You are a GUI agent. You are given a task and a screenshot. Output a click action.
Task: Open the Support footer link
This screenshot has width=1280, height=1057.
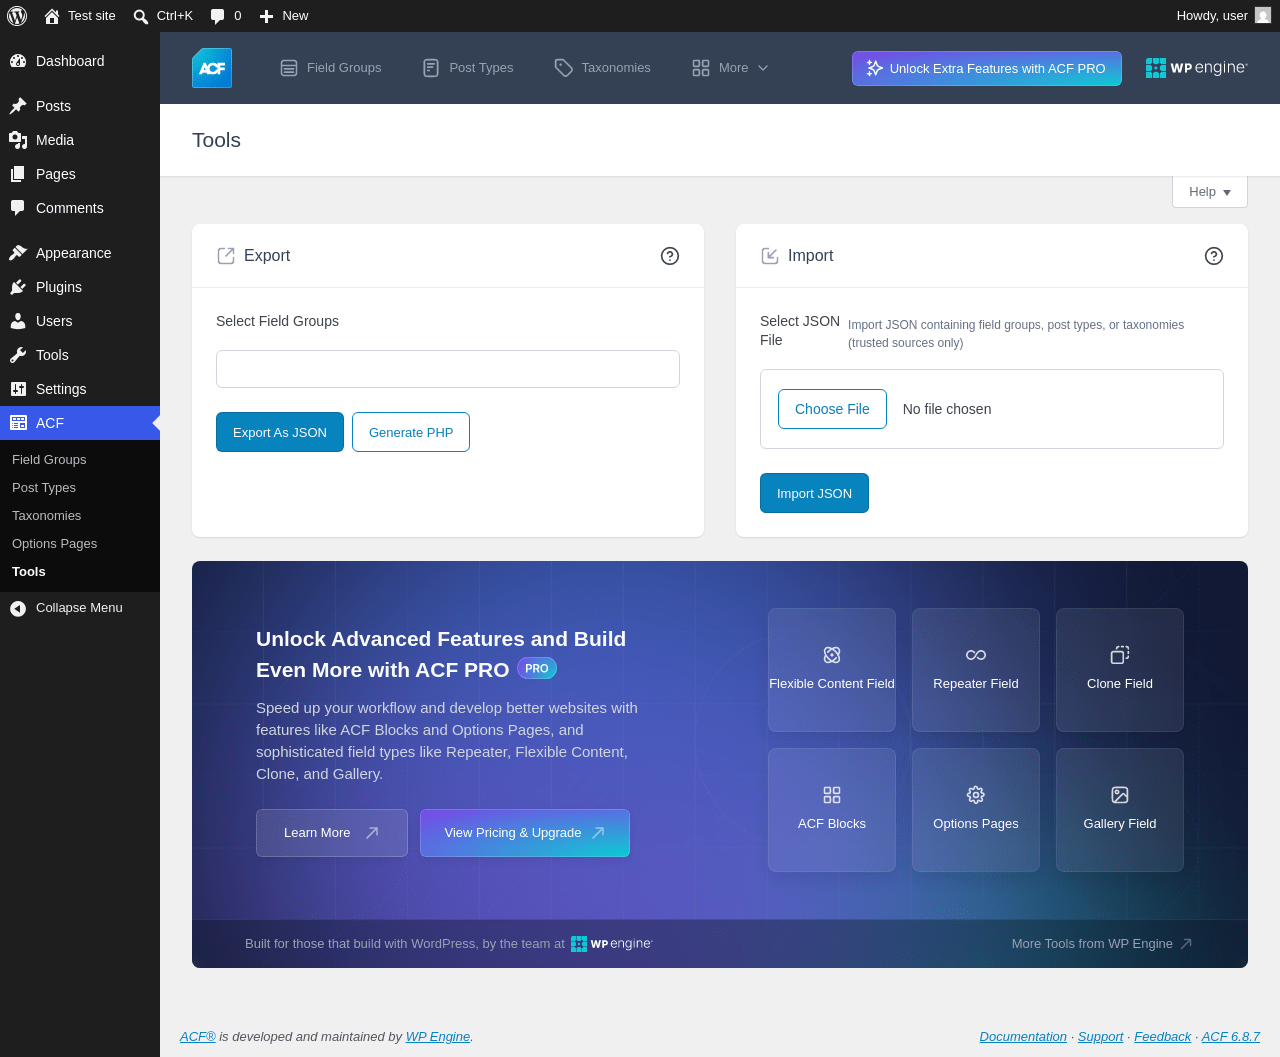tap(1100, 1037)
